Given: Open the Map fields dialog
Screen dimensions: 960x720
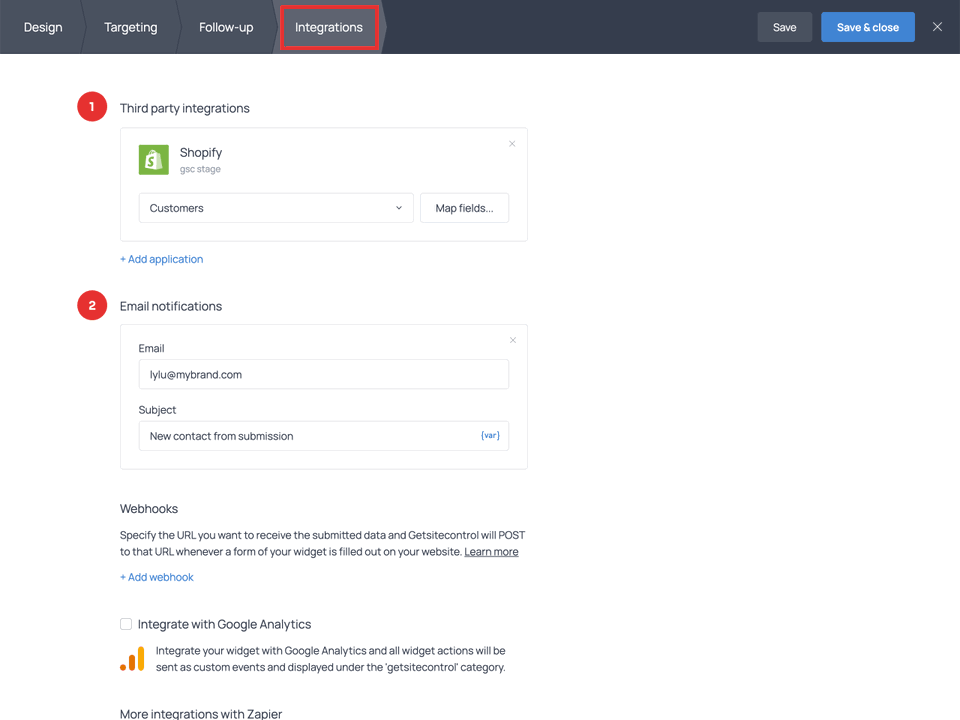Looking at the screenshot, I should [464, 208].
